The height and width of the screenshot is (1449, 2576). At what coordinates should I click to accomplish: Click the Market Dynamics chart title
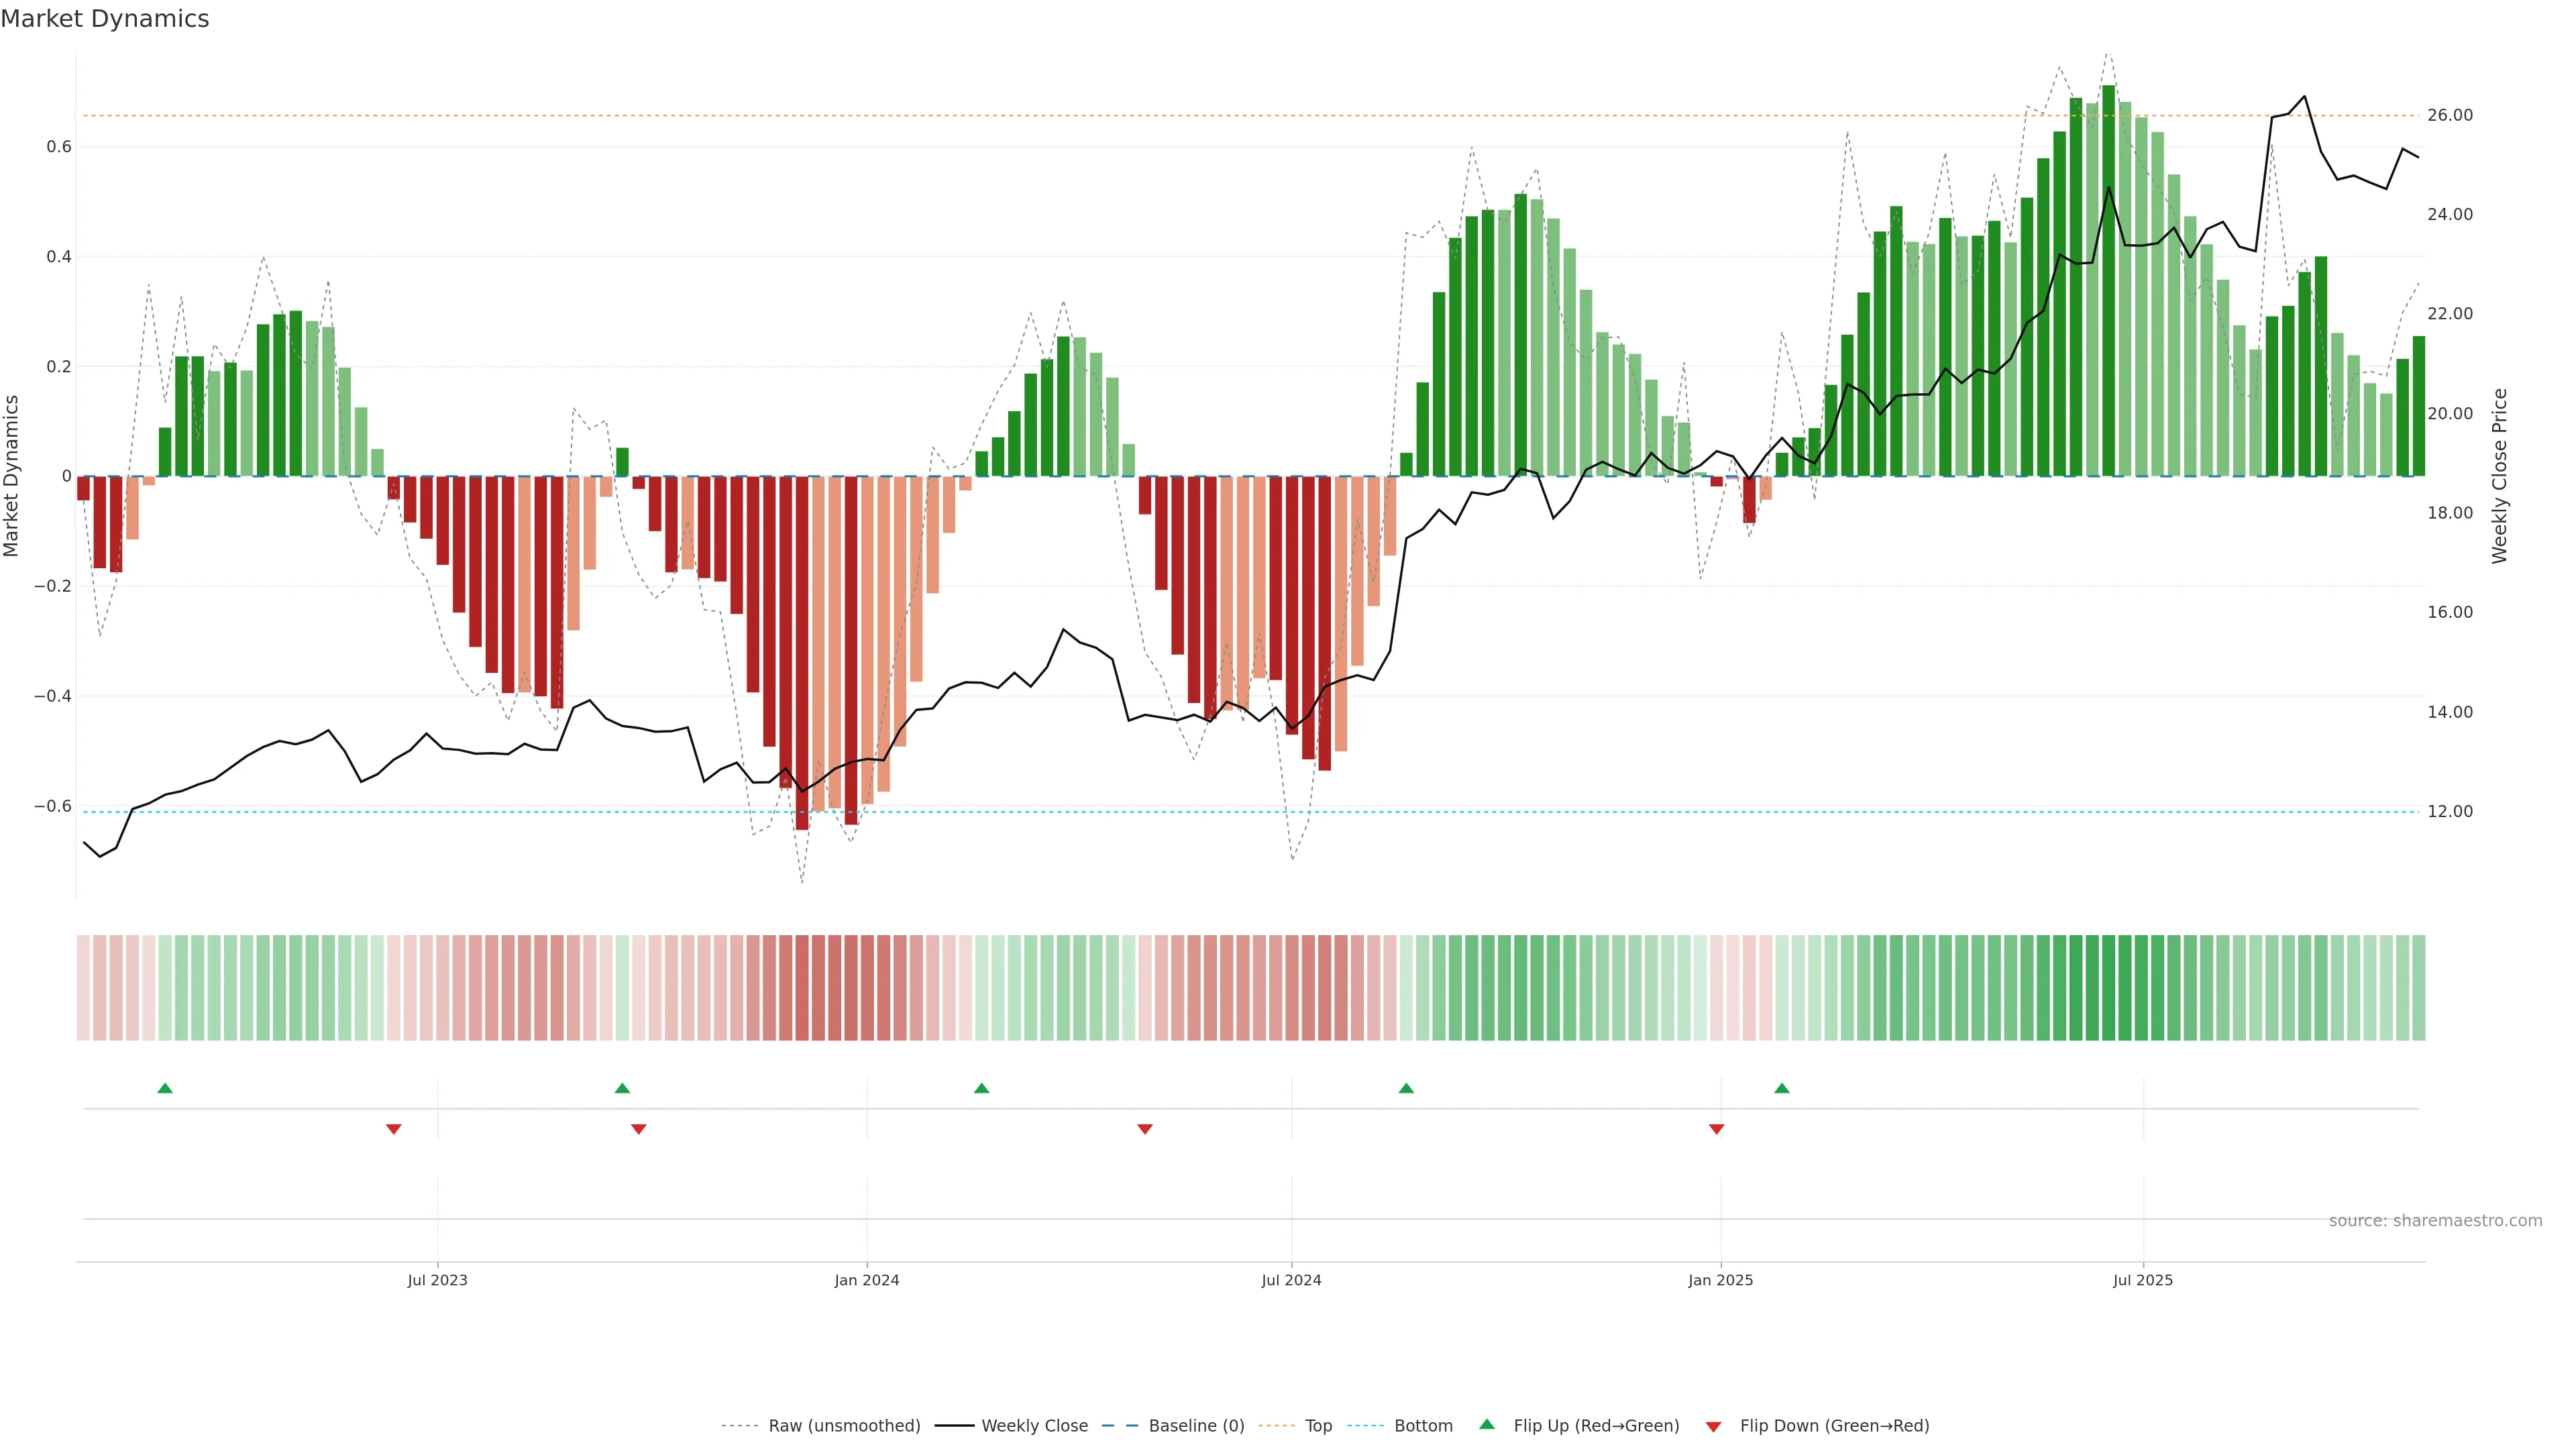pyautogui.click(x=105, y=19)
